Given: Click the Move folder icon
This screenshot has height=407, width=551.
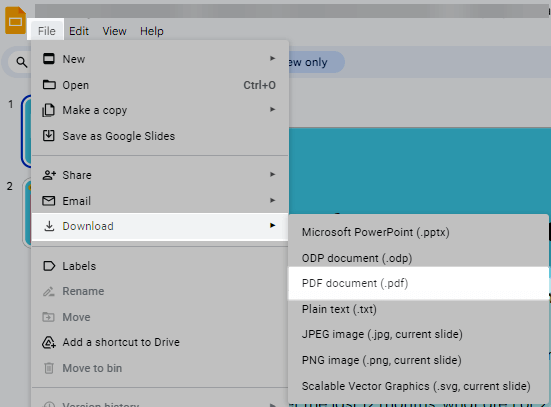Looking at the screenshot, I should pyautogui.click(x=48, y=317).
